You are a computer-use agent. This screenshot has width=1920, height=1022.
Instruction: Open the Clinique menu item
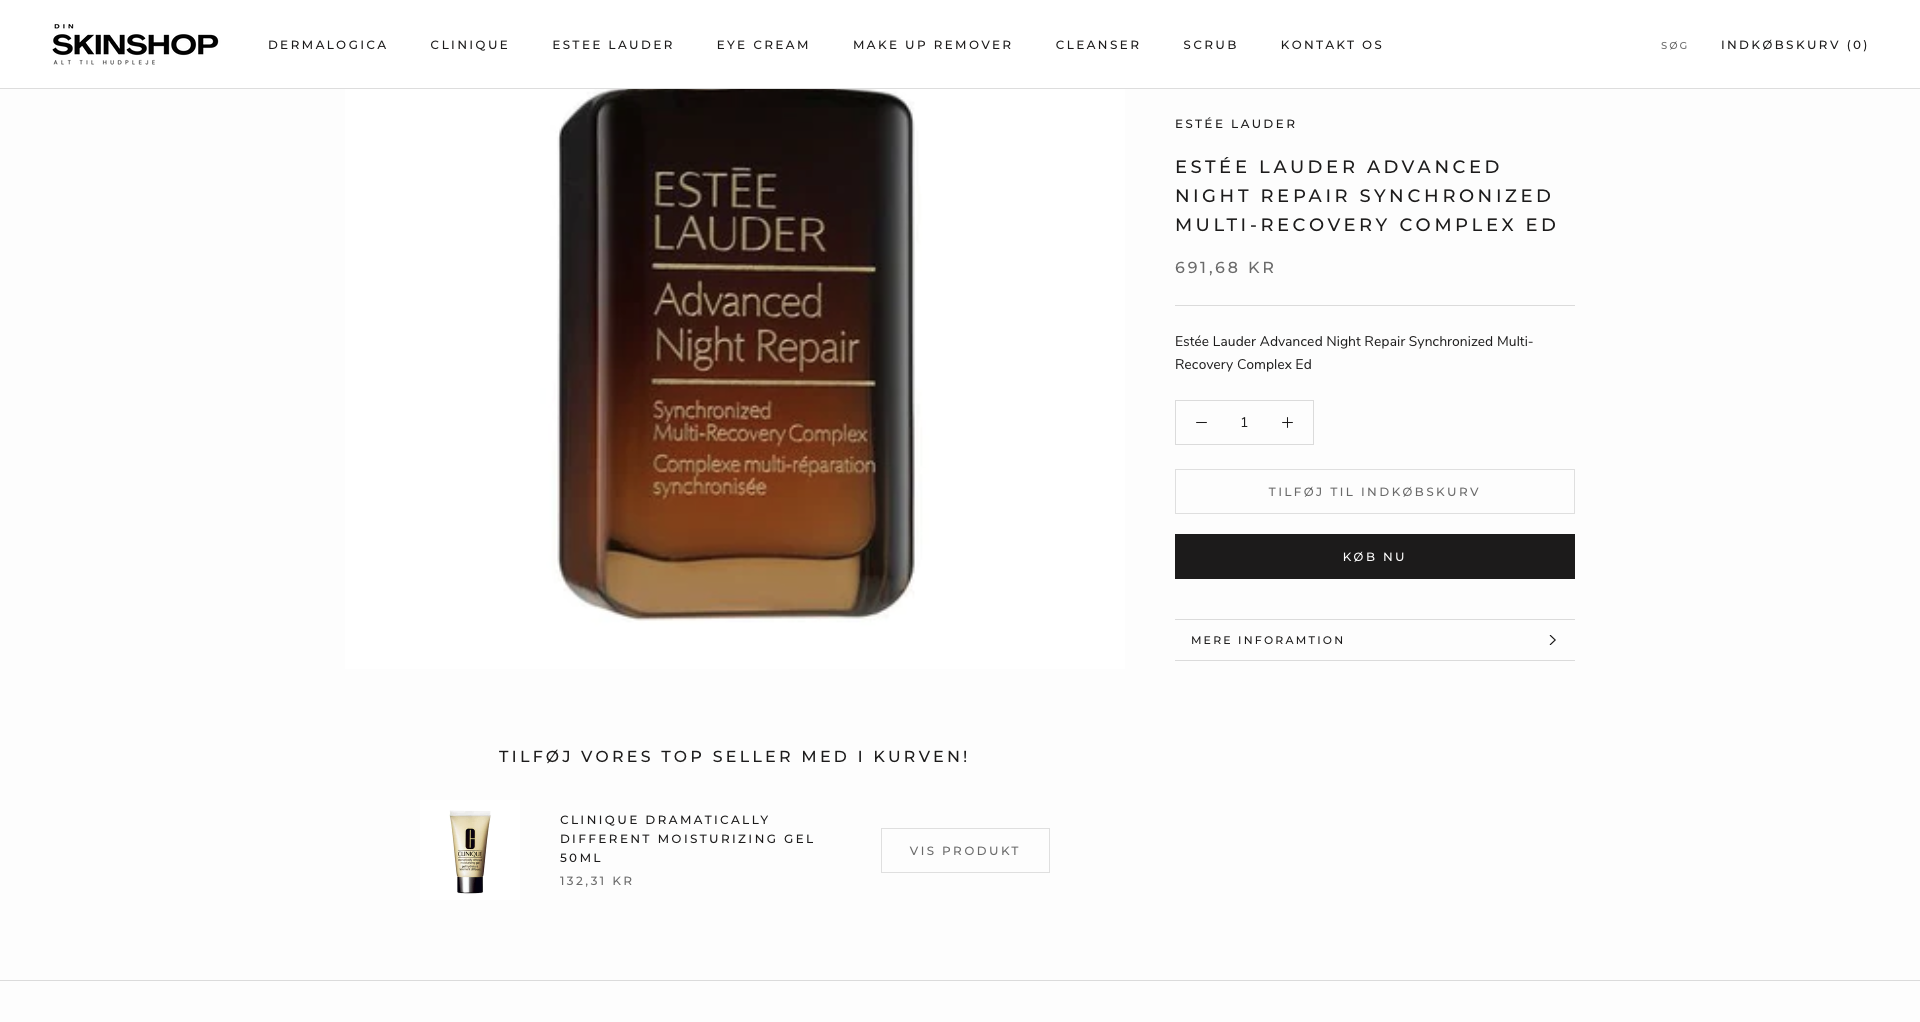point(470,45)
